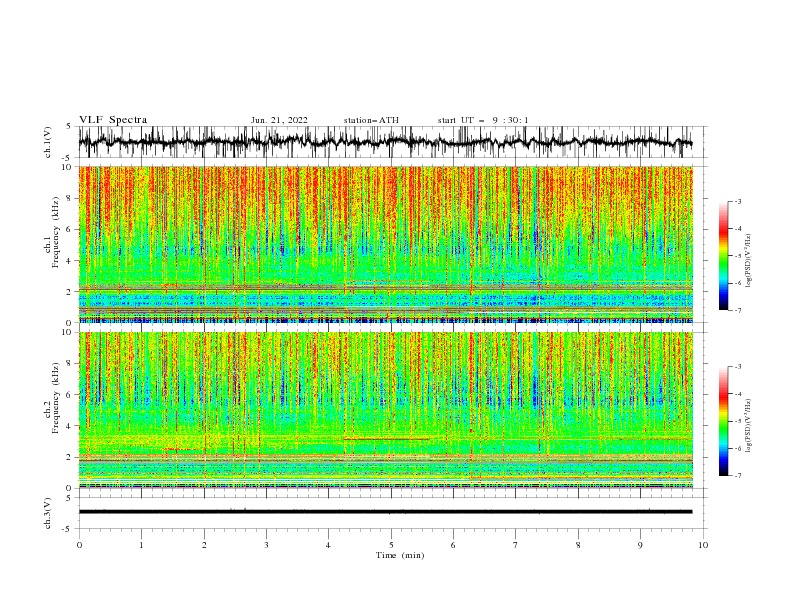Viewport: 792px width, 612px height.
Task: Click the ch.1 voltage waveform trace
Action: pyautogui.click(x=385, y=142)
